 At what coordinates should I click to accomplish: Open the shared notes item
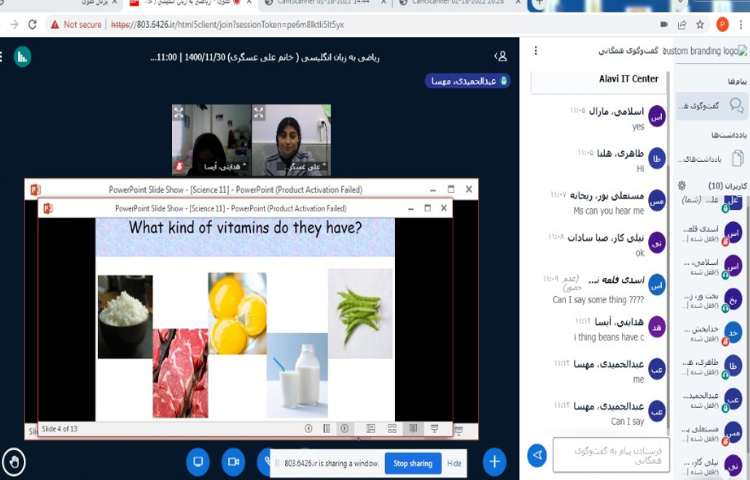tap(712, 158)
